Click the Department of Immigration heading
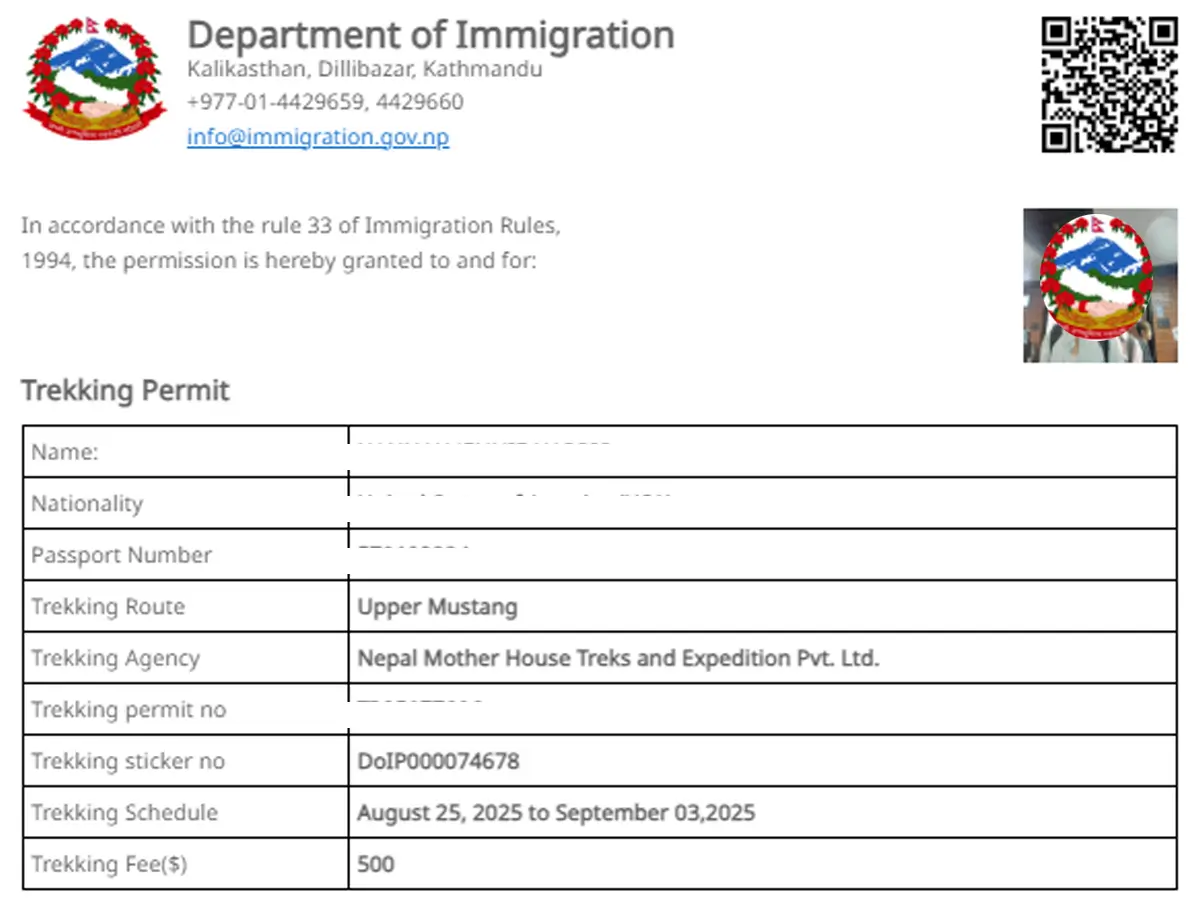The image size is (1200, 900). 431,35
